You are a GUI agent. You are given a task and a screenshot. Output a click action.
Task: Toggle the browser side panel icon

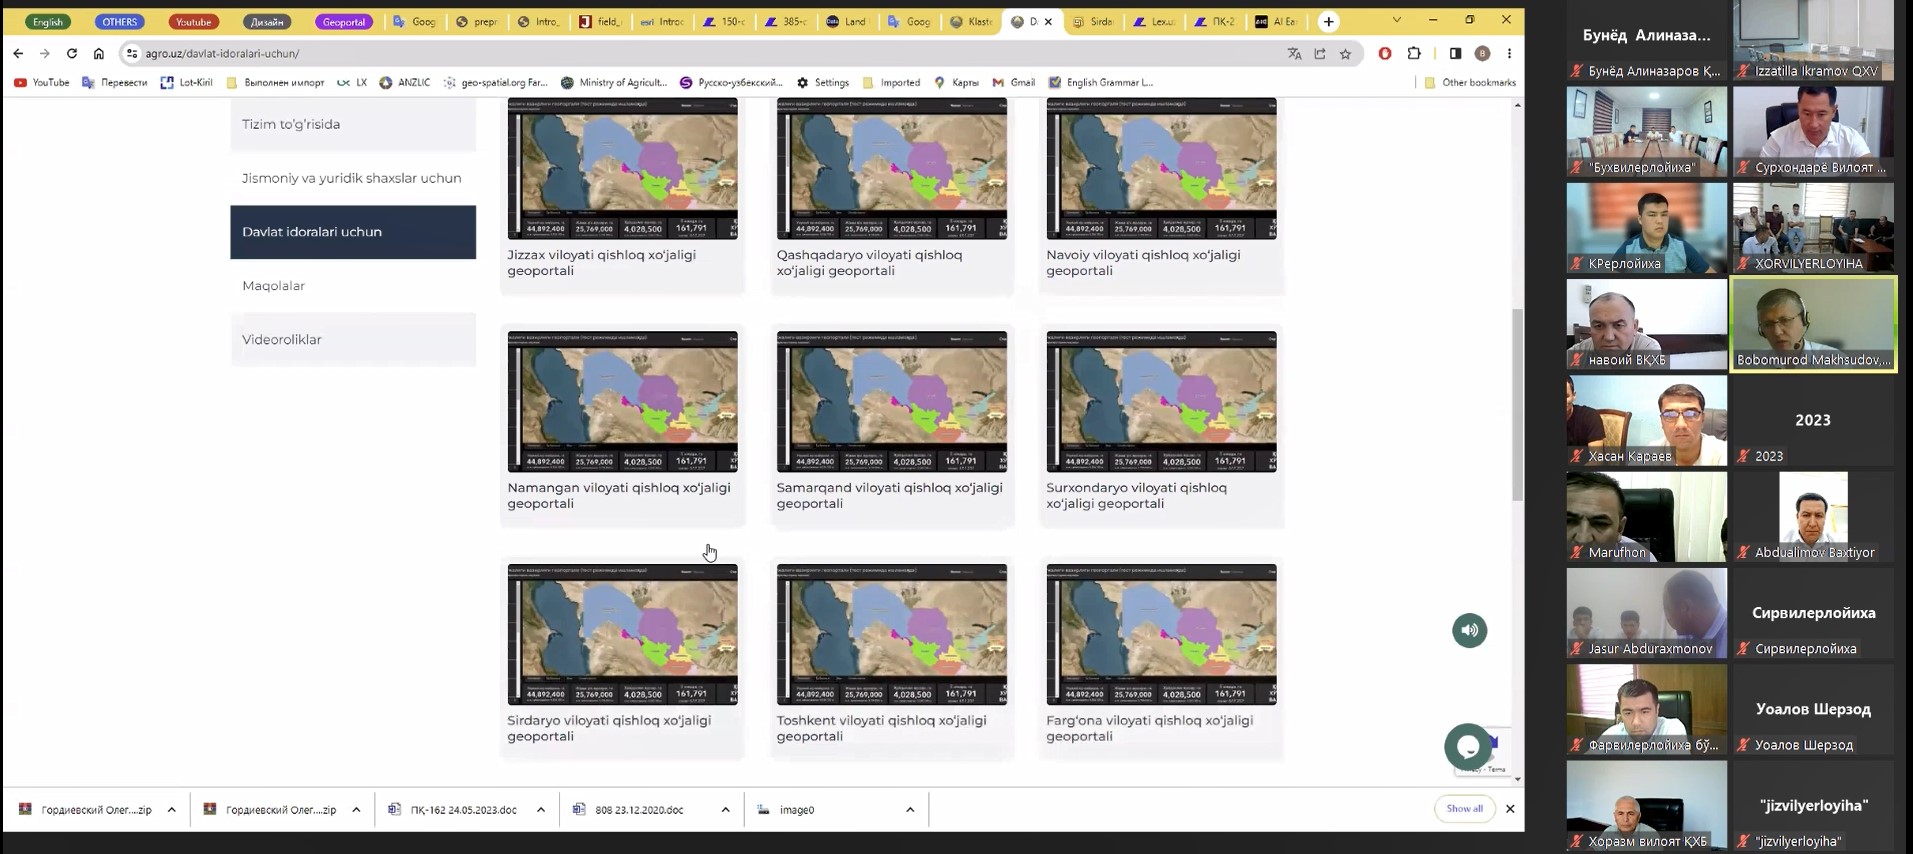point(1455,54)
